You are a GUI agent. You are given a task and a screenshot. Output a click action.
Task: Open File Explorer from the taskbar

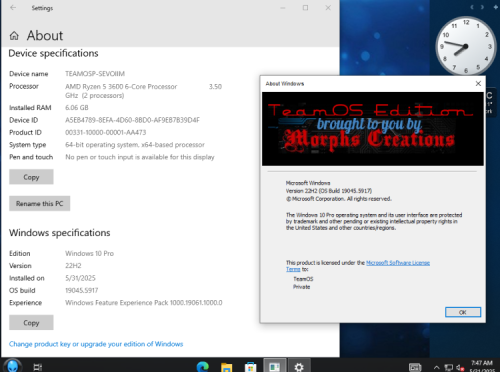pos(227,367)
